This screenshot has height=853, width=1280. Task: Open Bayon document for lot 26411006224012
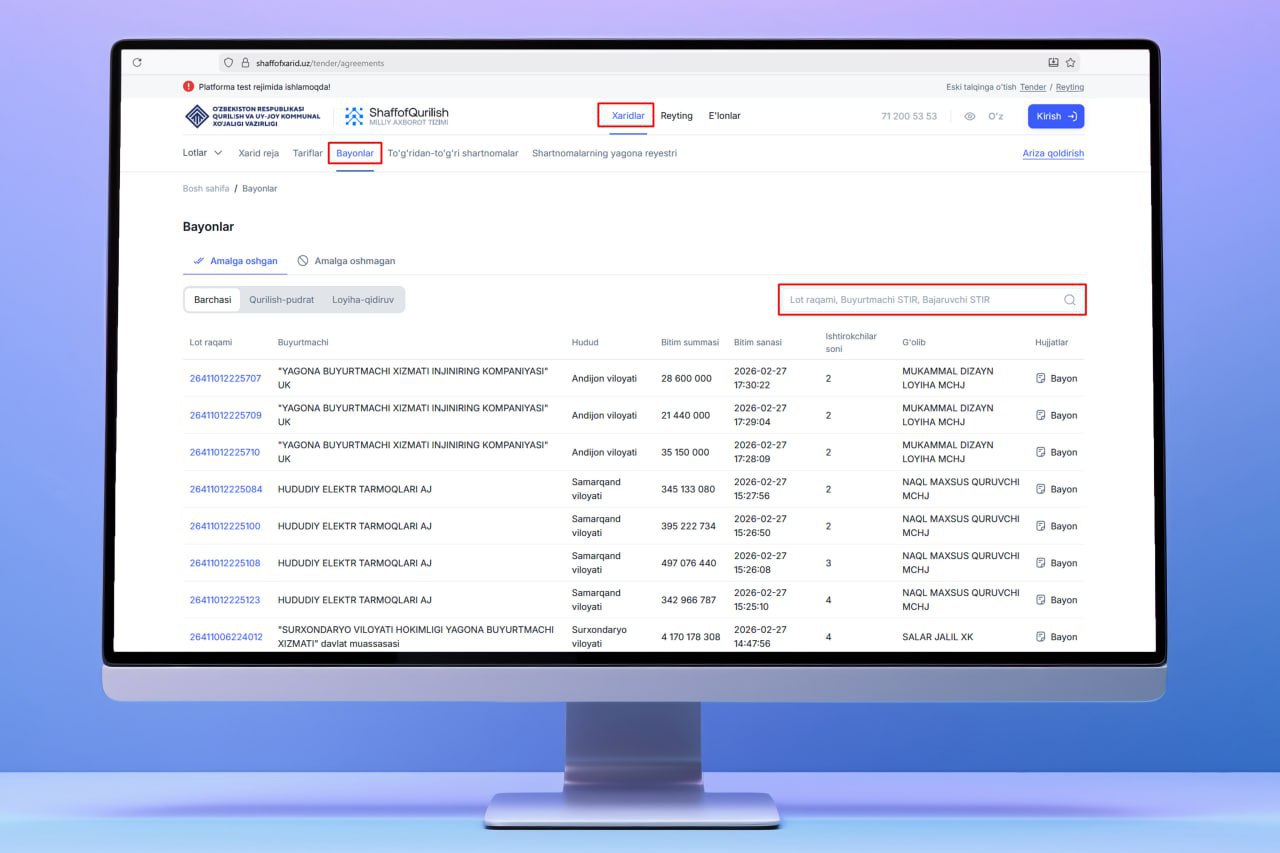1056,637
